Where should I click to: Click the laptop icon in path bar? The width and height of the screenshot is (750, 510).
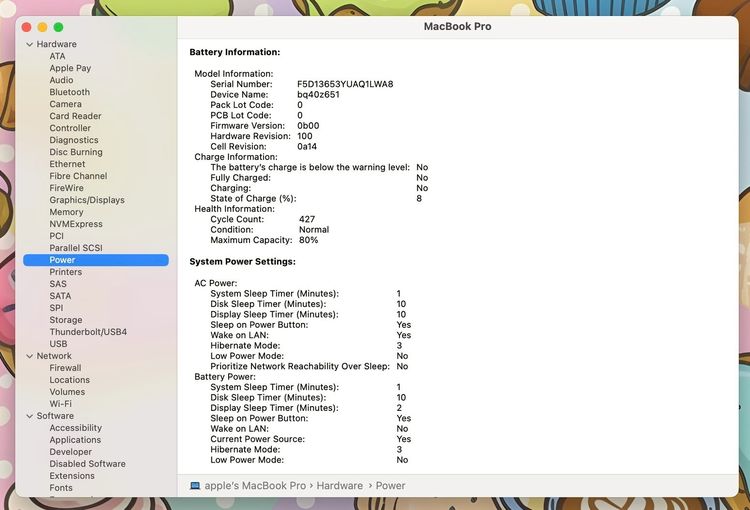pos(195,486)
